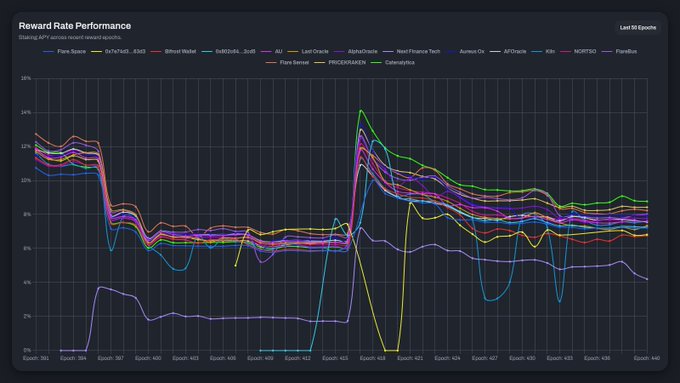Toggle the AlphaOracle legend entry
This screenshot has width=680, height=383.
(x=356, y=51)
